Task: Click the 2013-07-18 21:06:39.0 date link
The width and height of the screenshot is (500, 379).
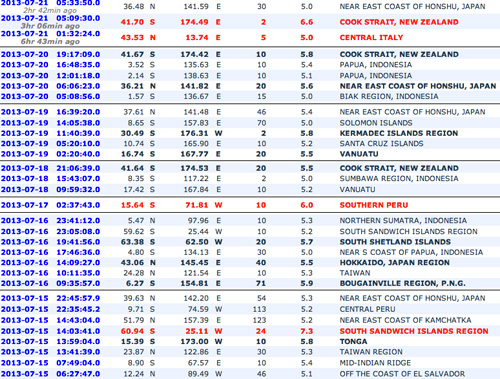Action: coord(50,168)
